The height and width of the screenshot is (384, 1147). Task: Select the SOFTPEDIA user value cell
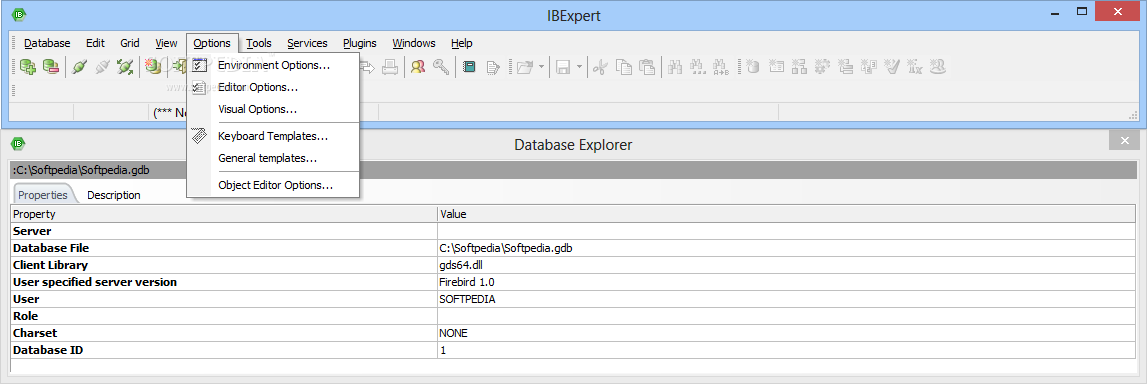pyautogui.click(x=786, y=299)
